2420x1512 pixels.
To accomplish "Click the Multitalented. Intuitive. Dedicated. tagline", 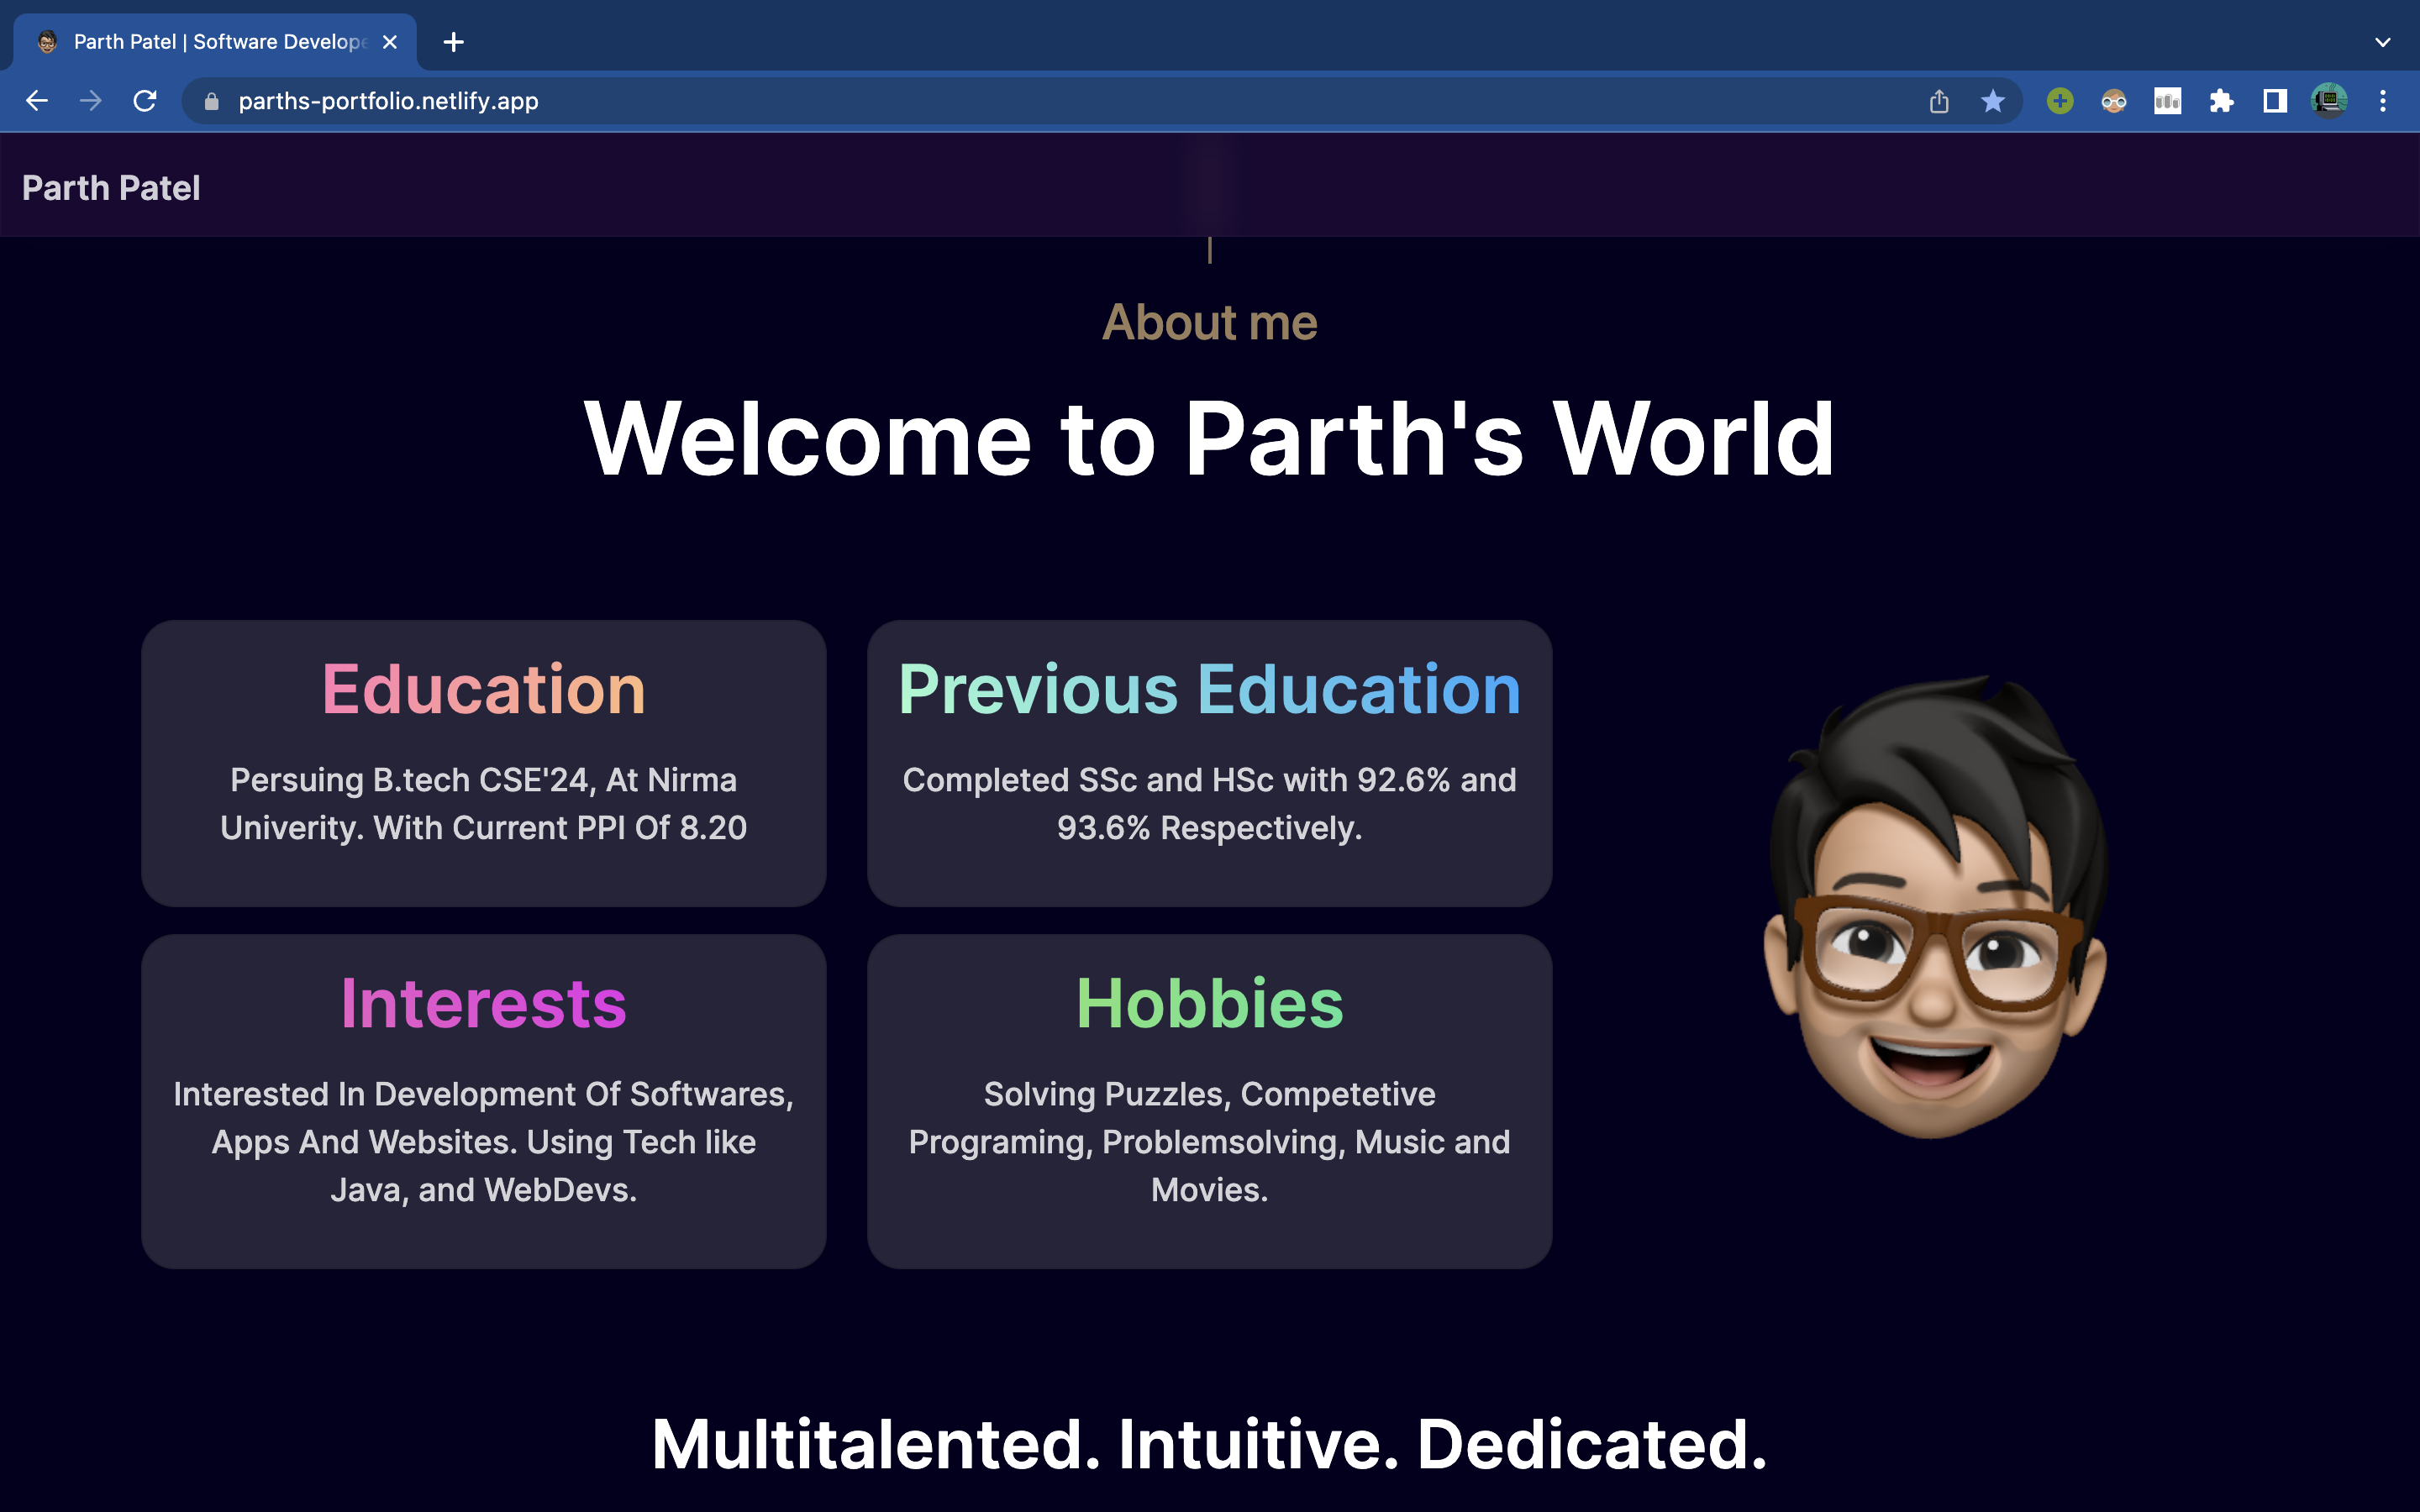I will [x=1210, y=1445].
